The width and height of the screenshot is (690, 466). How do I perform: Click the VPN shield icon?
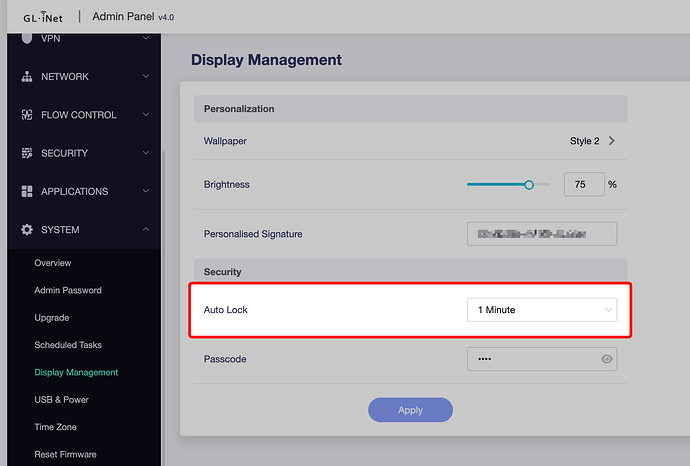(x=27, y=38)
